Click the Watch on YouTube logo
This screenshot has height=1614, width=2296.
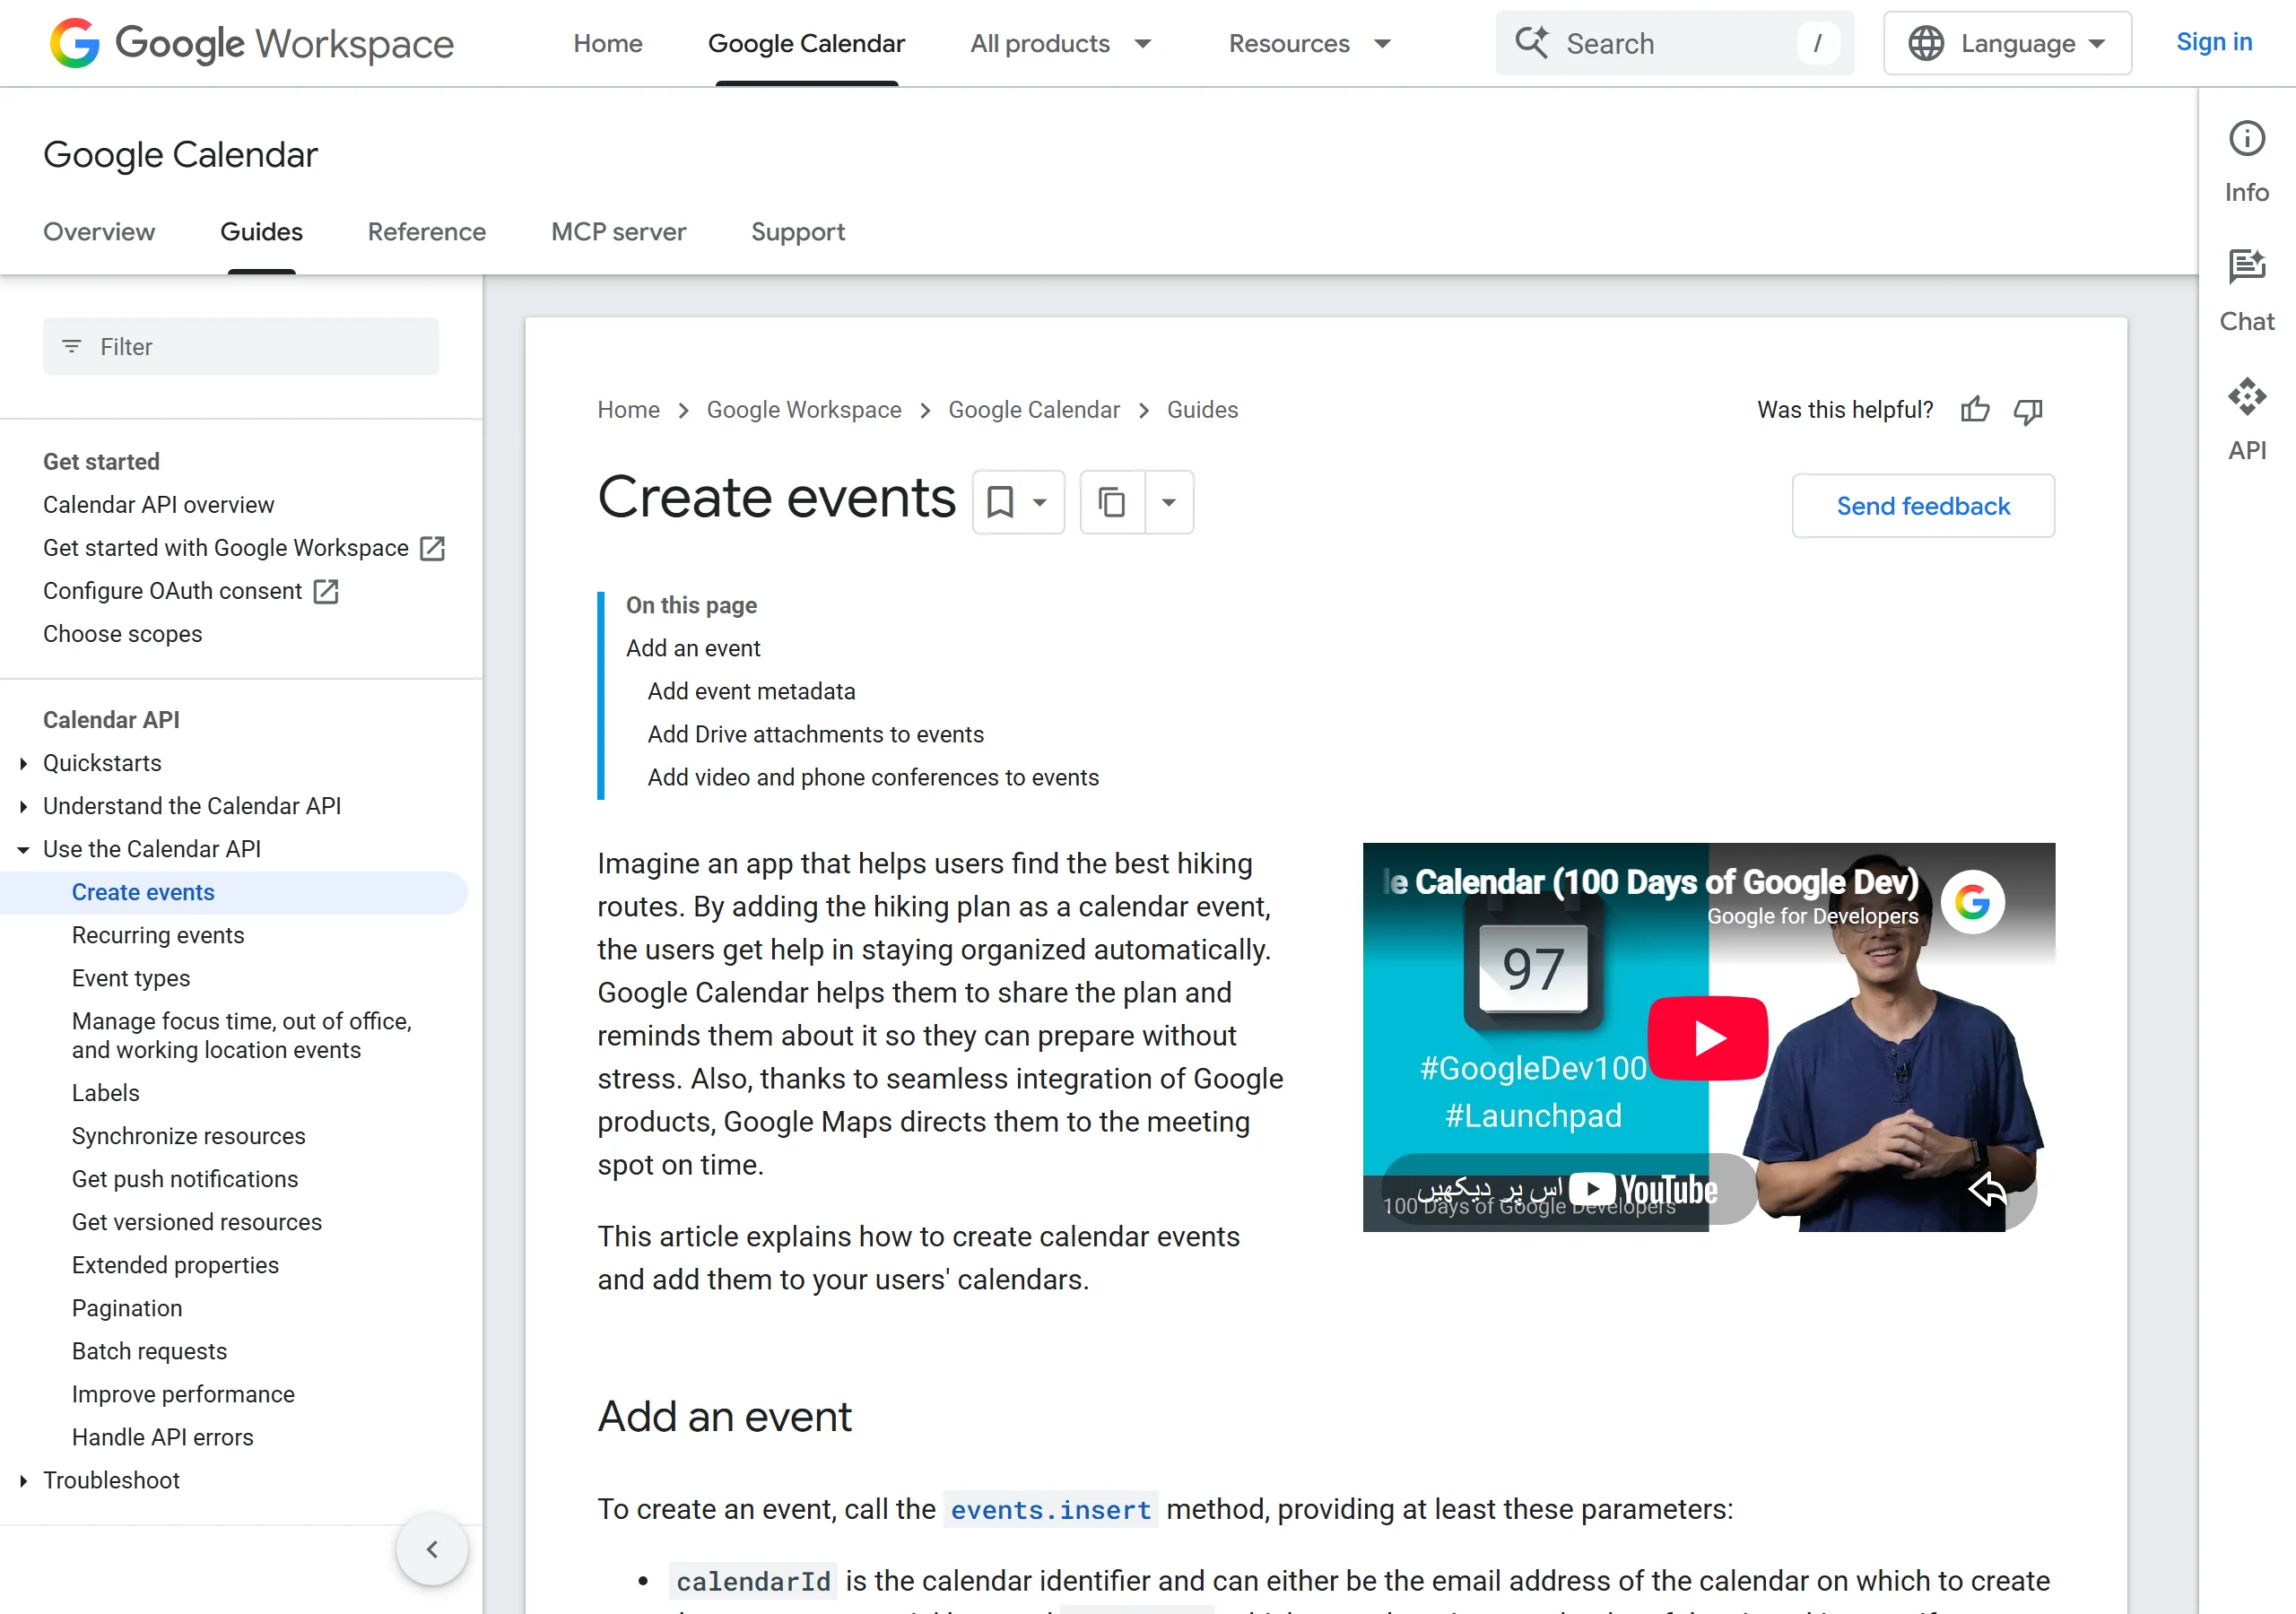[x=1644, y=1189]
